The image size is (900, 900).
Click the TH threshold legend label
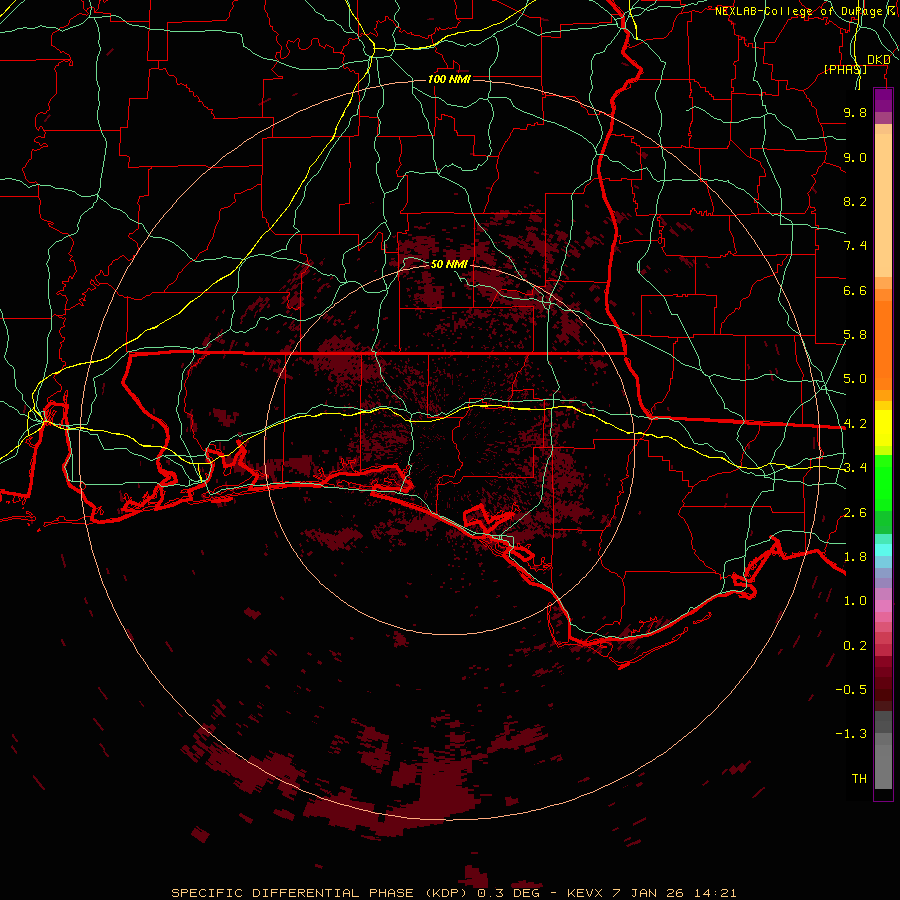click(859, 779)
